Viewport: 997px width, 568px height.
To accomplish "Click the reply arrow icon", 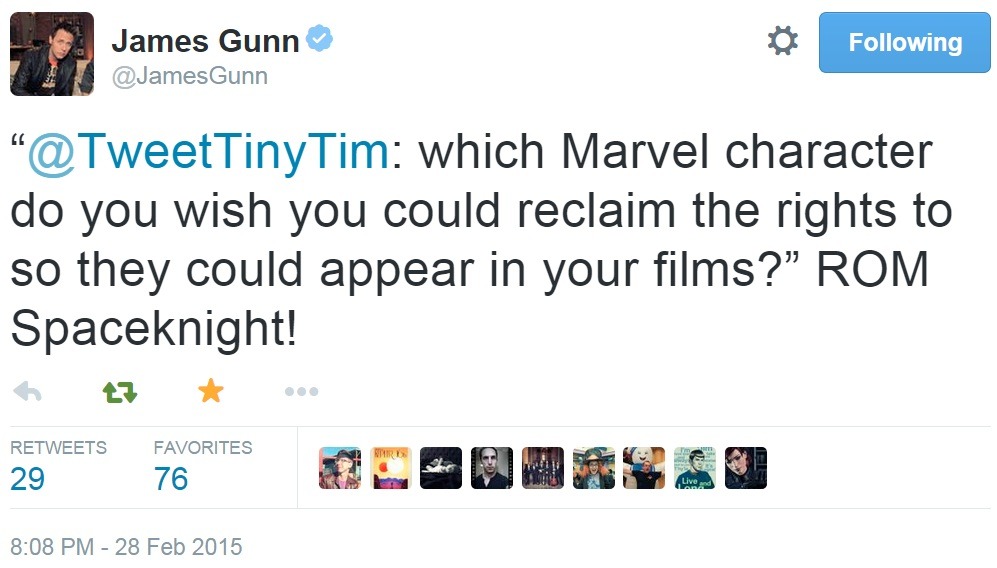I will pos(27,392).
